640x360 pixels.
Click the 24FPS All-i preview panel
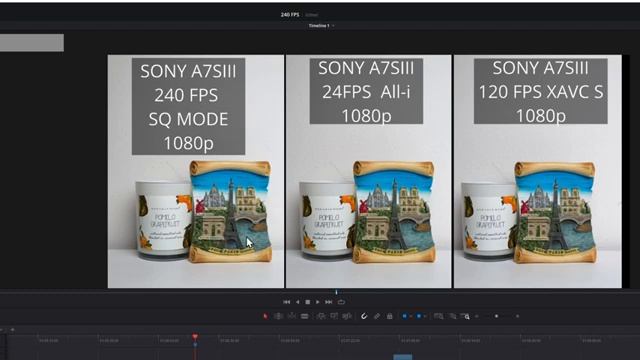coord(369,171)
